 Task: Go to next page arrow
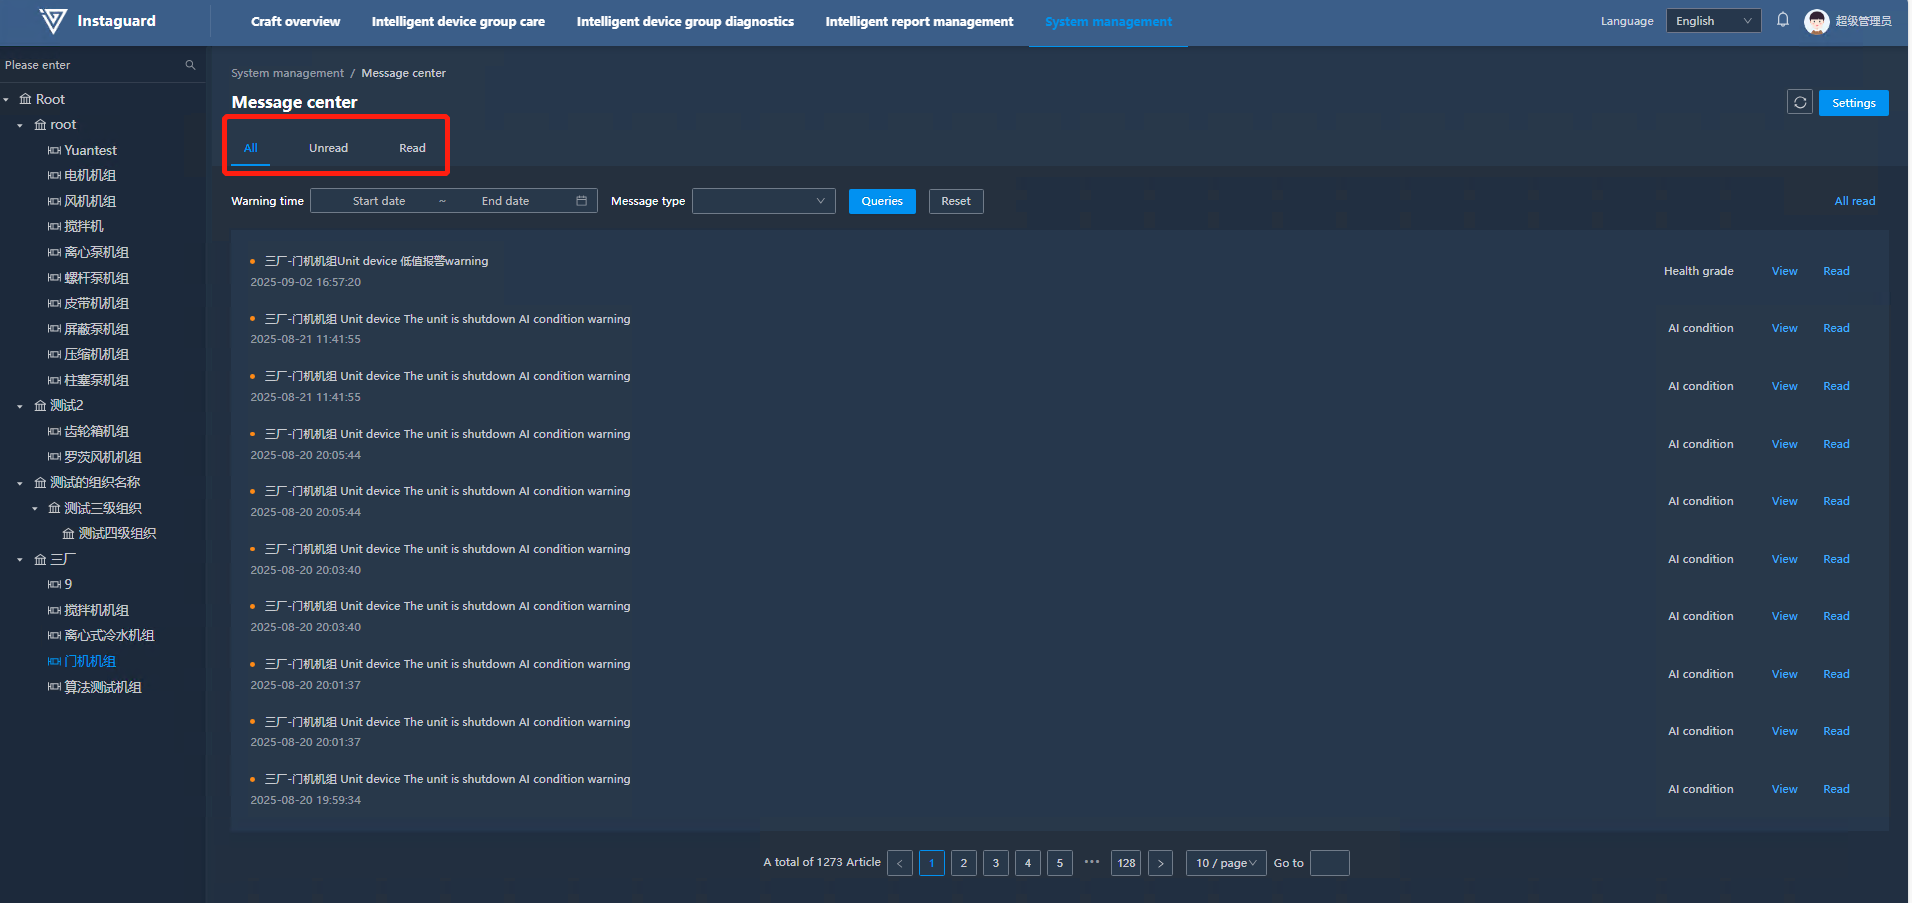[1160, 863]
